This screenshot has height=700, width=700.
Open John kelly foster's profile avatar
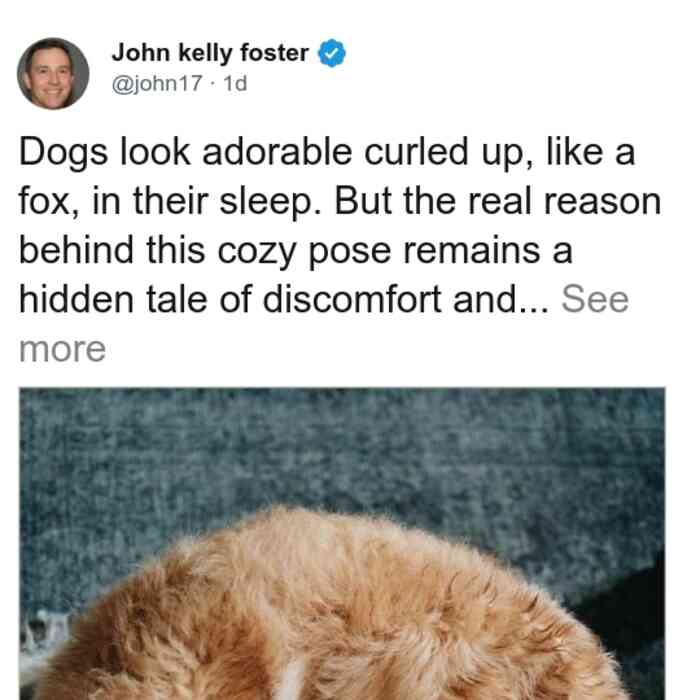point(53,74)
